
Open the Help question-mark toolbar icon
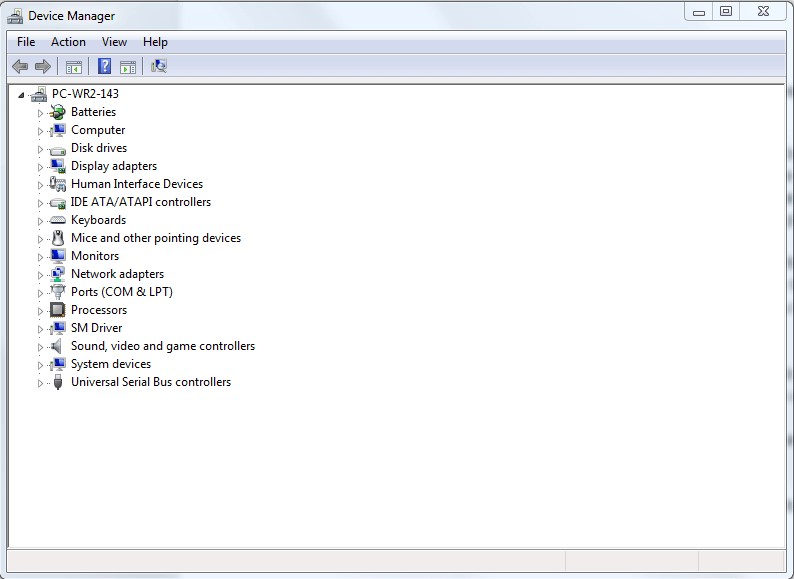[104, 66]
